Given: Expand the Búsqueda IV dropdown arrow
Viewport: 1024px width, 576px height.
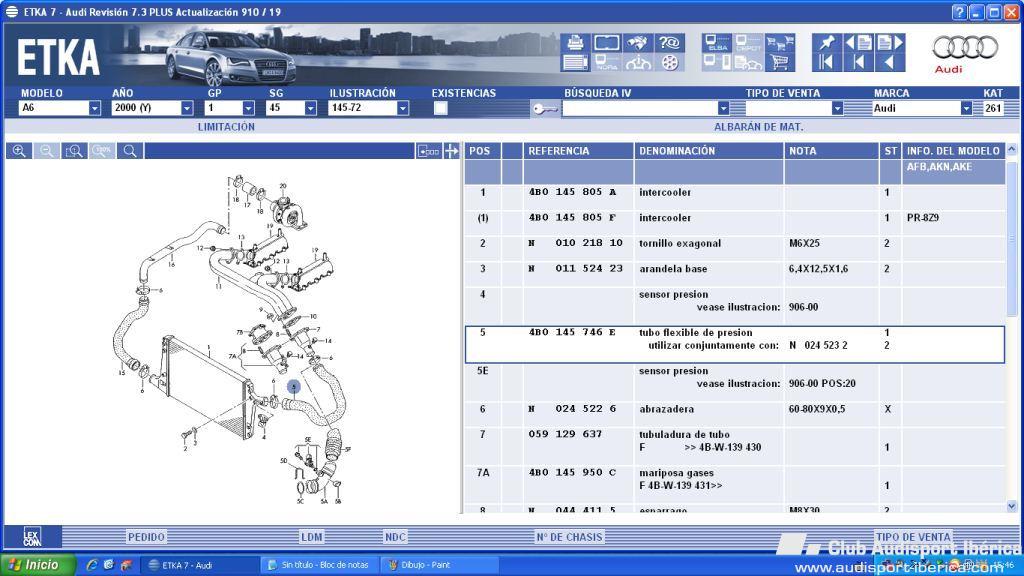Looking at the screenshot, I should 723,108.
